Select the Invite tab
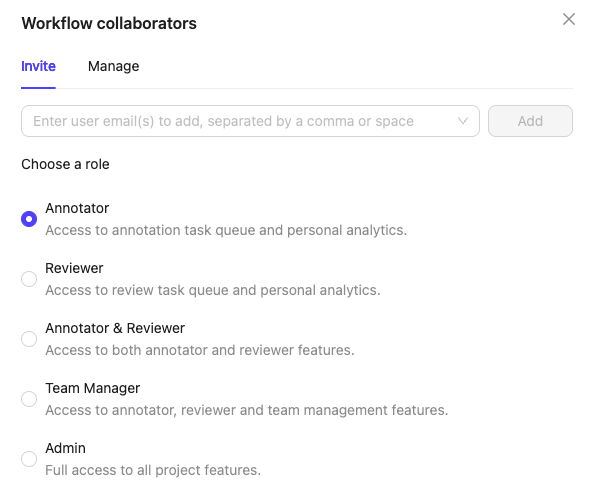Viewport: 589px width, 495px height. (38, 66)
